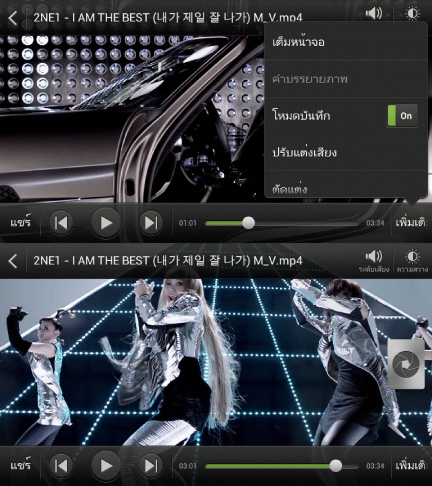Capture a frame with the camera shutter button
This screenshot has height=486, width=432.
coord(406,364)
